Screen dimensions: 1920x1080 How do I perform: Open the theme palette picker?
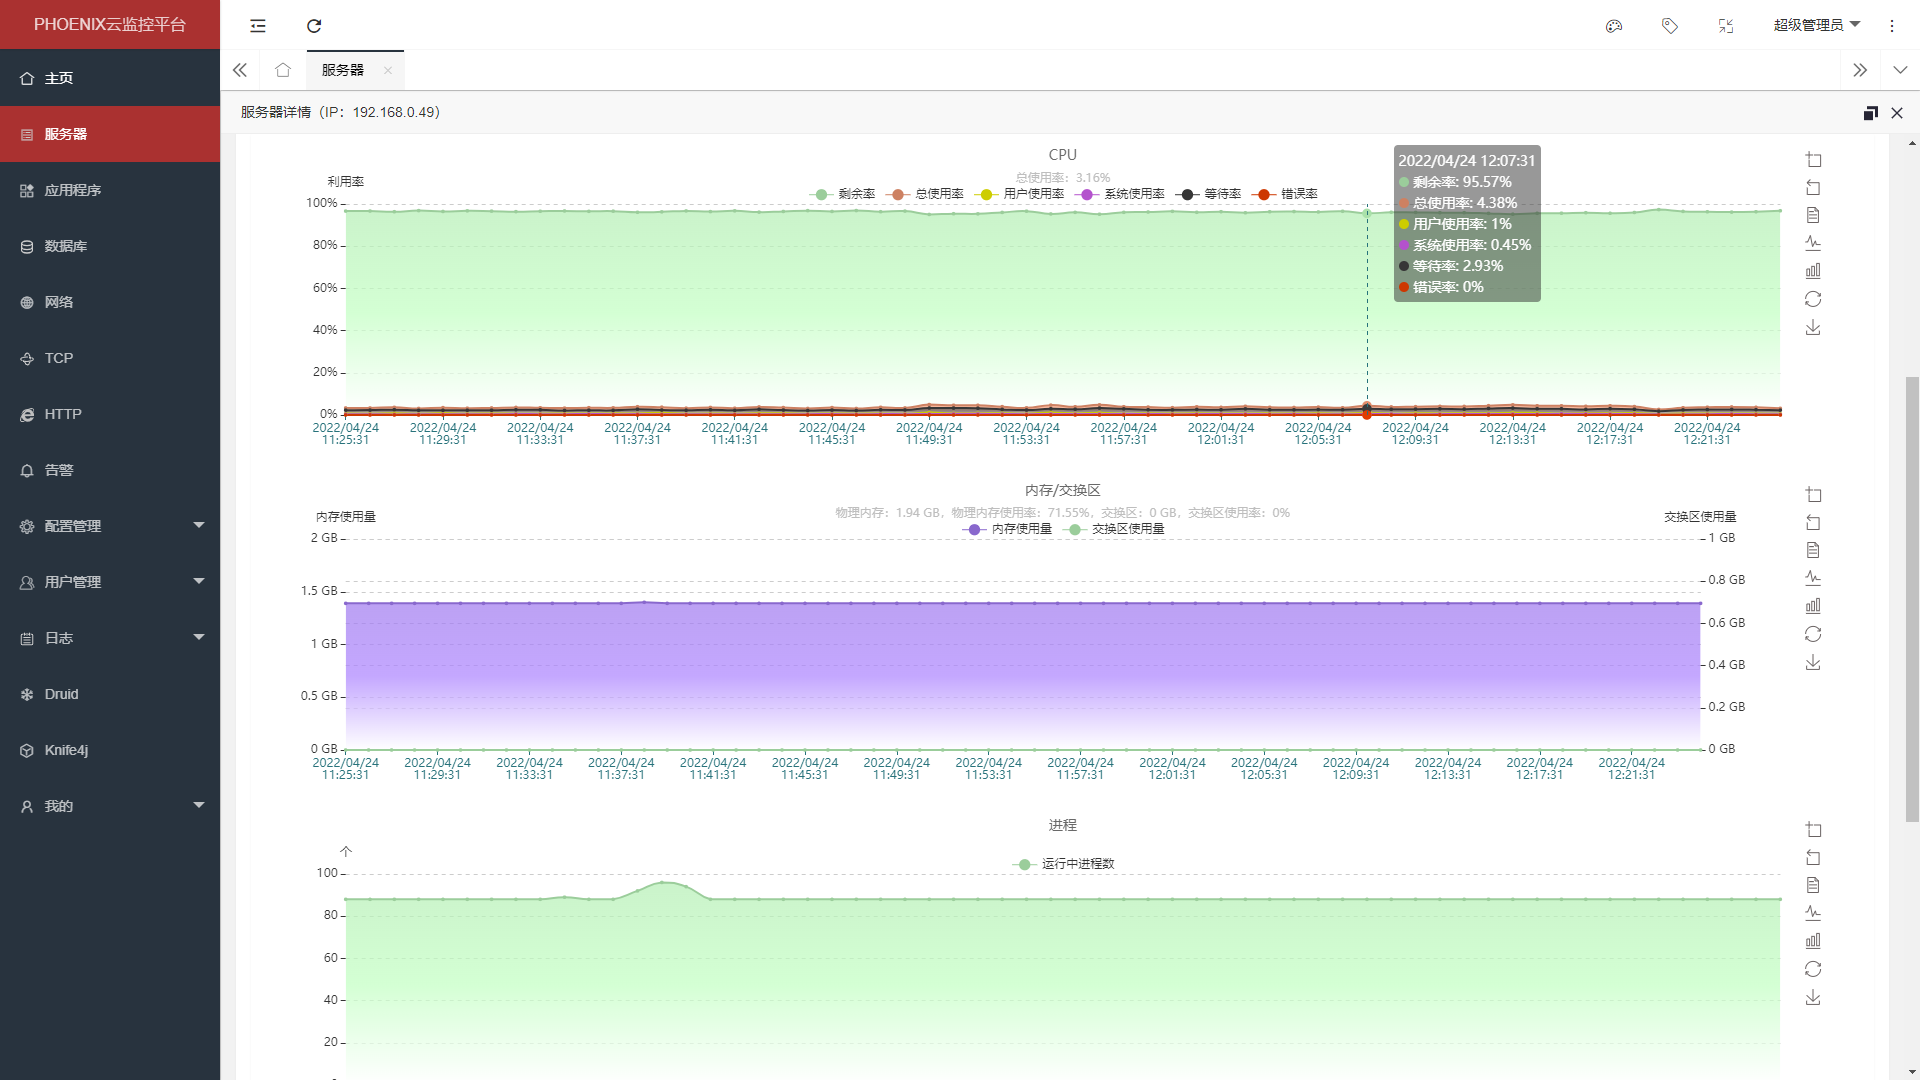point(1614,26)
